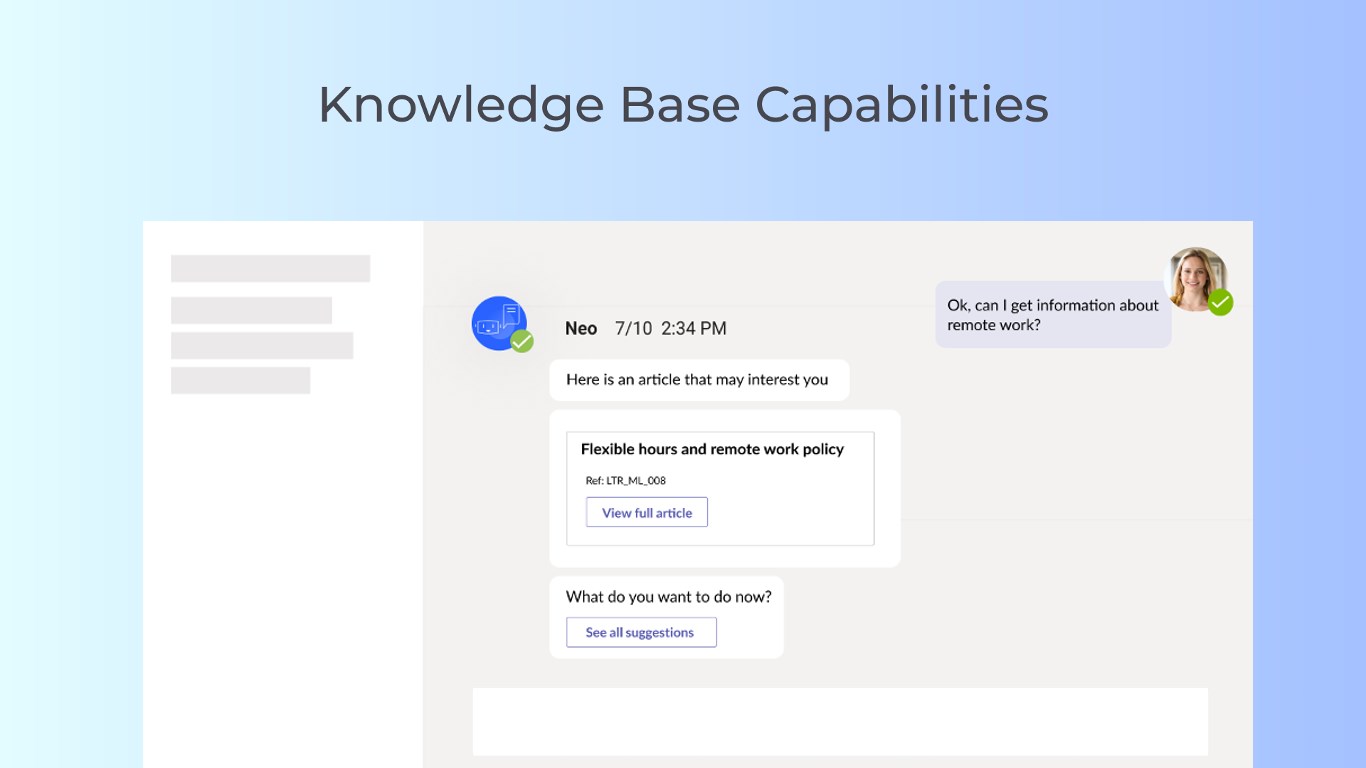The width and height of the screenshot is (1366, 768).
Task: Click the user's profile photo
Action: tap(1195, 278)
